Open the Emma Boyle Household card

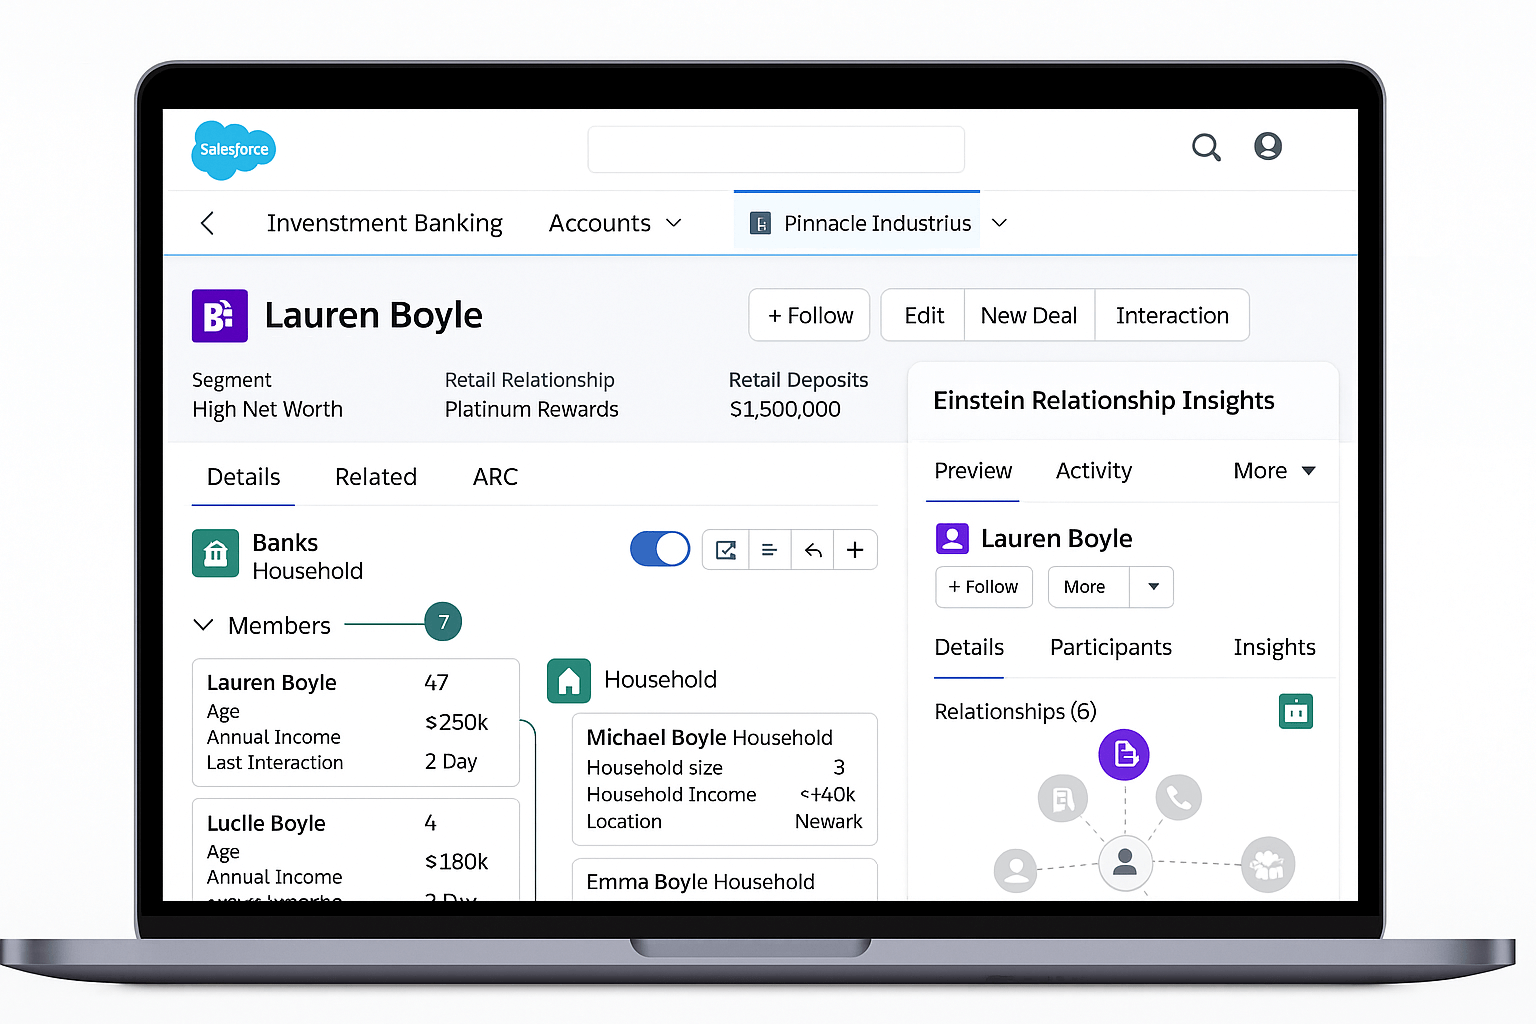point(725,881)
